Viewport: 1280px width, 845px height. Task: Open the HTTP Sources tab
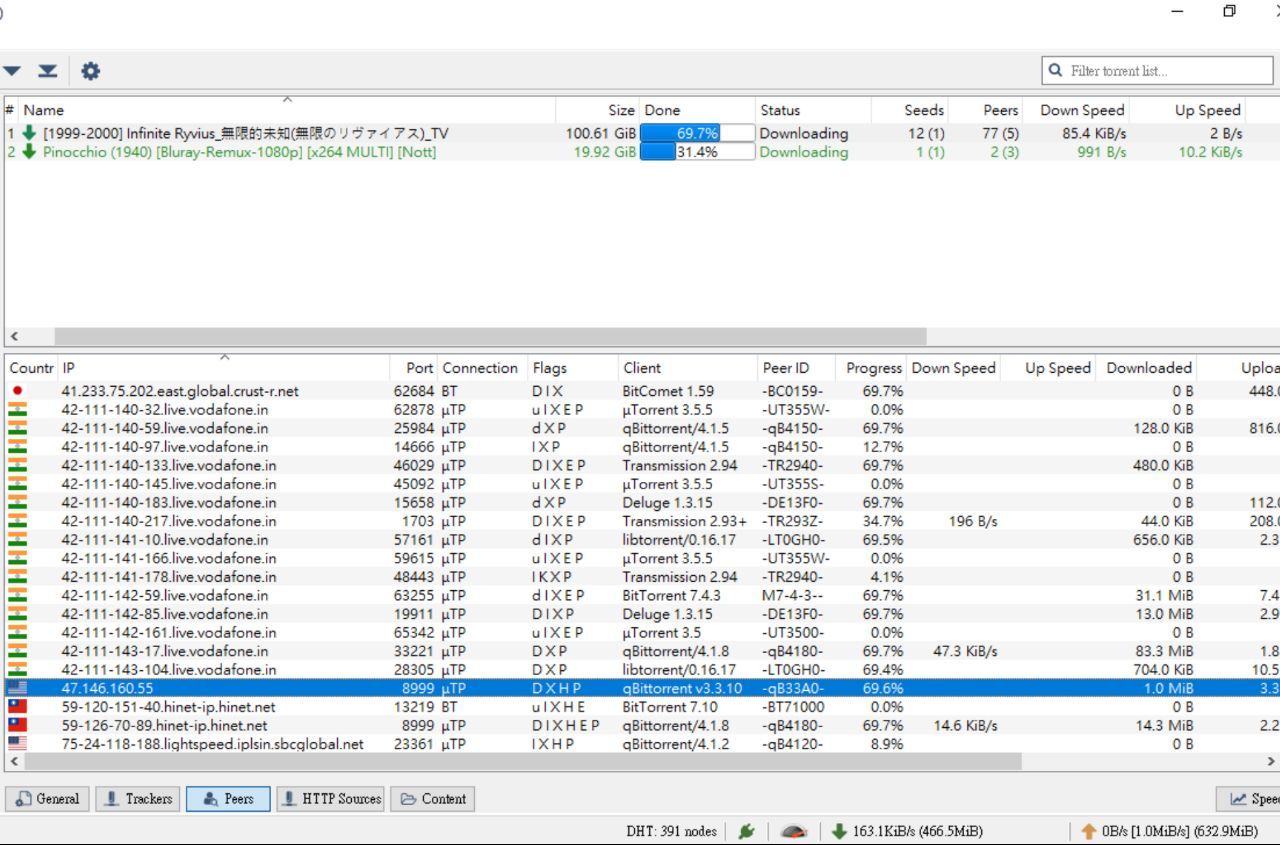[330, 799]
